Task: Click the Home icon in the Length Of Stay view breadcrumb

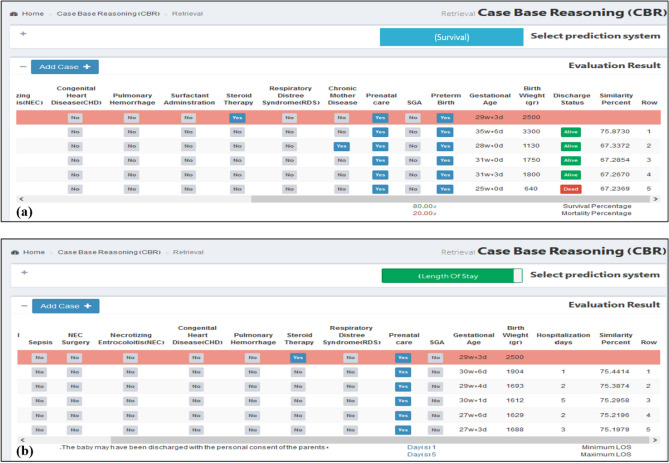Action: point(15,252)
